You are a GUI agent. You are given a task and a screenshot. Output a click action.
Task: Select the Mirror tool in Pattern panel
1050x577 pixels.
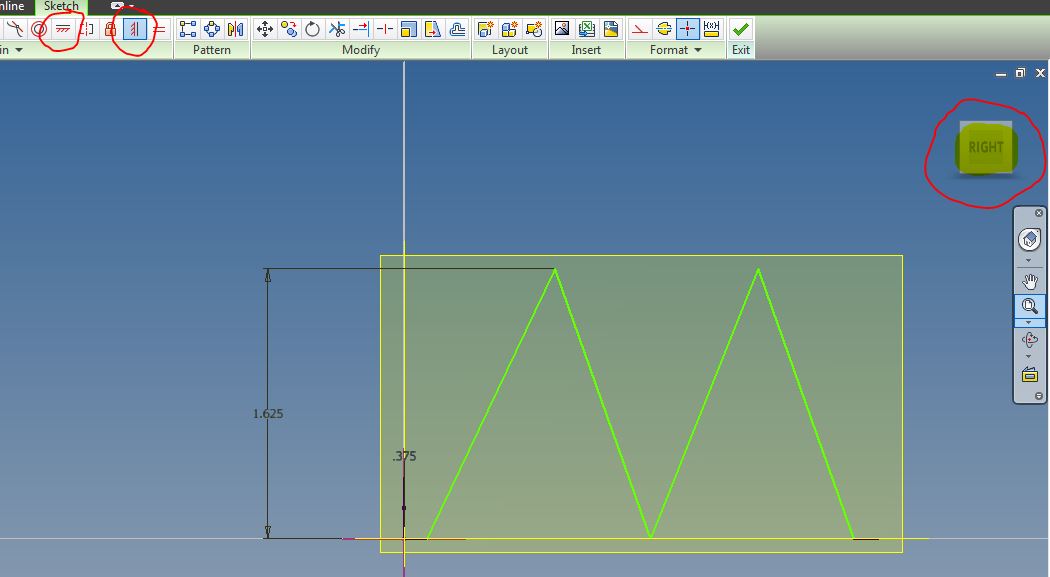click(x=237, y=28)
